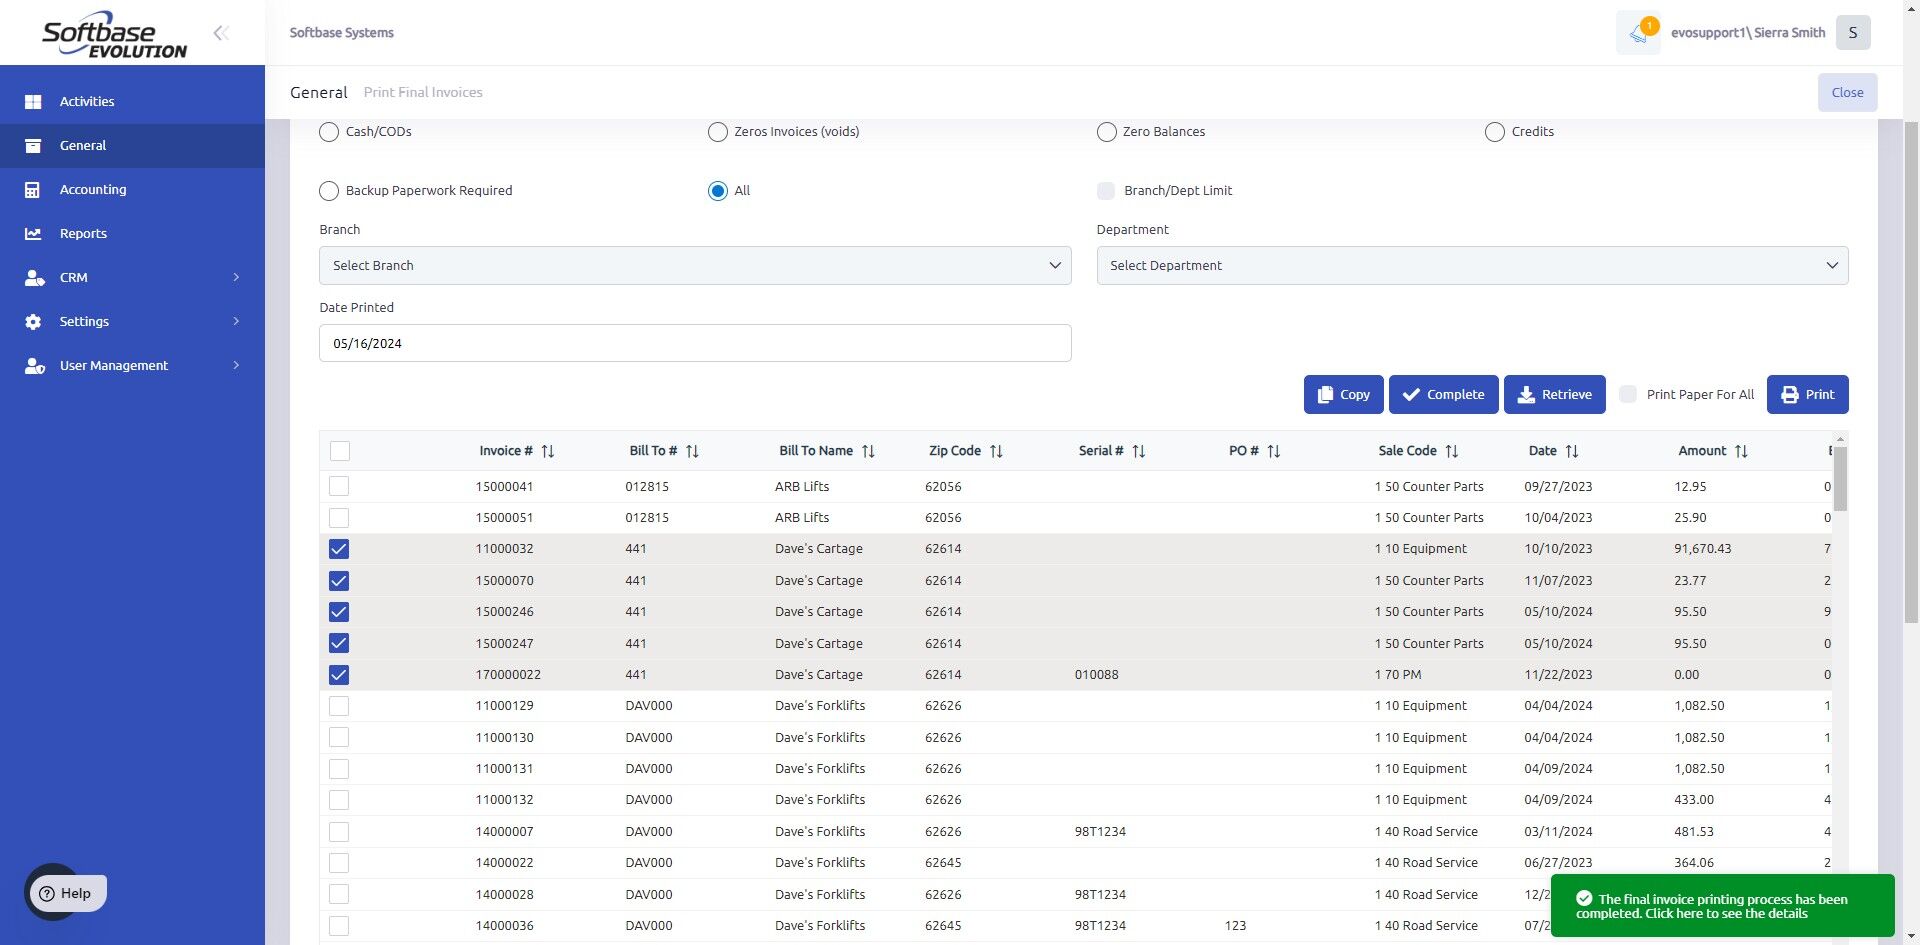
Task: Select Zero Balances radio option
Action: point(1106,132)
